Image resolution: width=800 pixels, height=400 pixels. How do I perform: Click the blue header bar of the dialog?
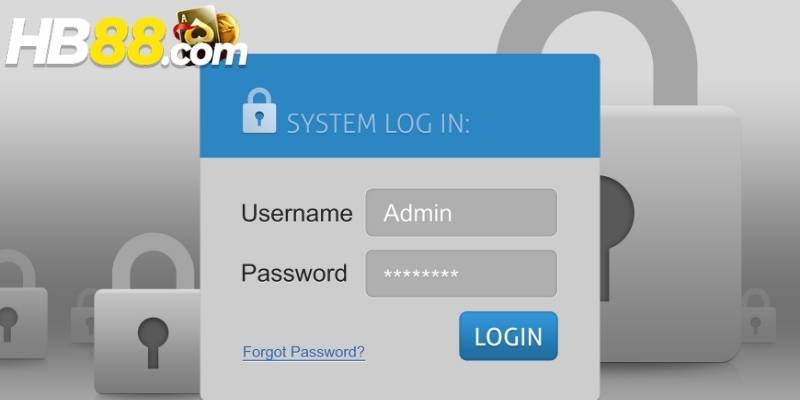[x=399, y=106]
